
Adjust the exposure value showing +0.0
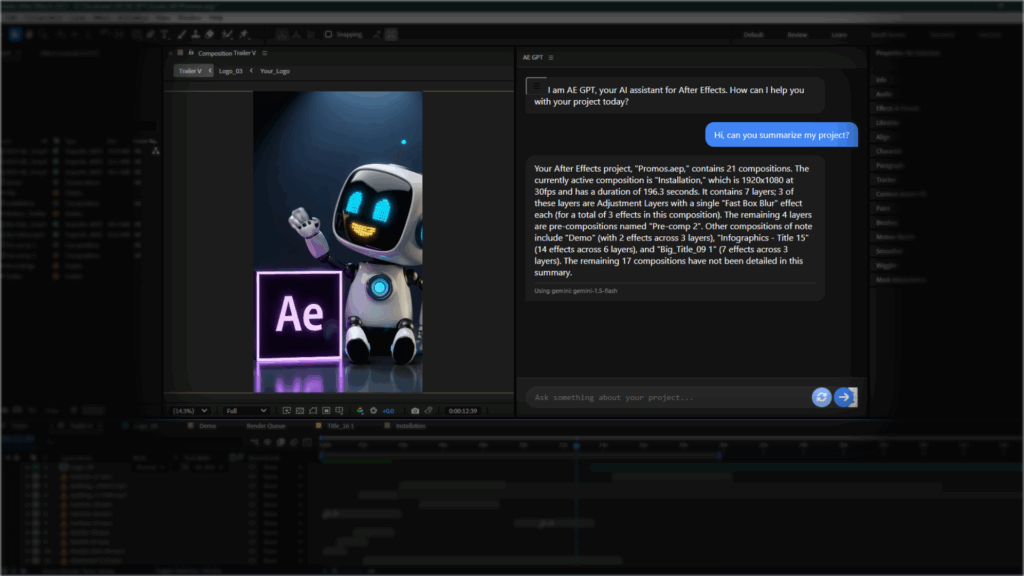[x=388, y=410]
